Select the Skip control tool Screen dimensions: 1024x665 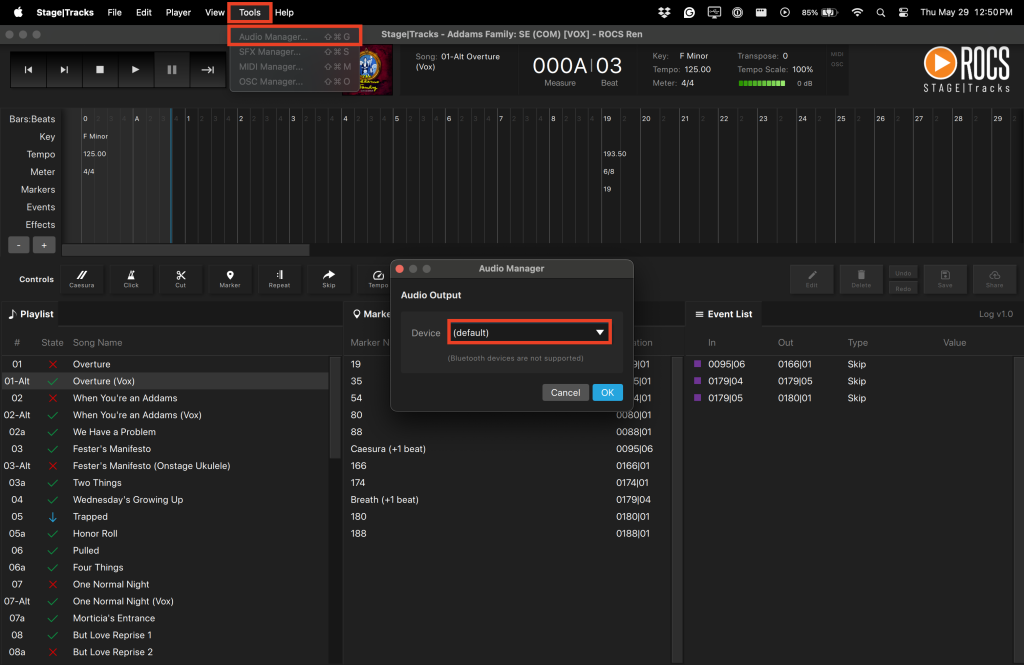329,279
